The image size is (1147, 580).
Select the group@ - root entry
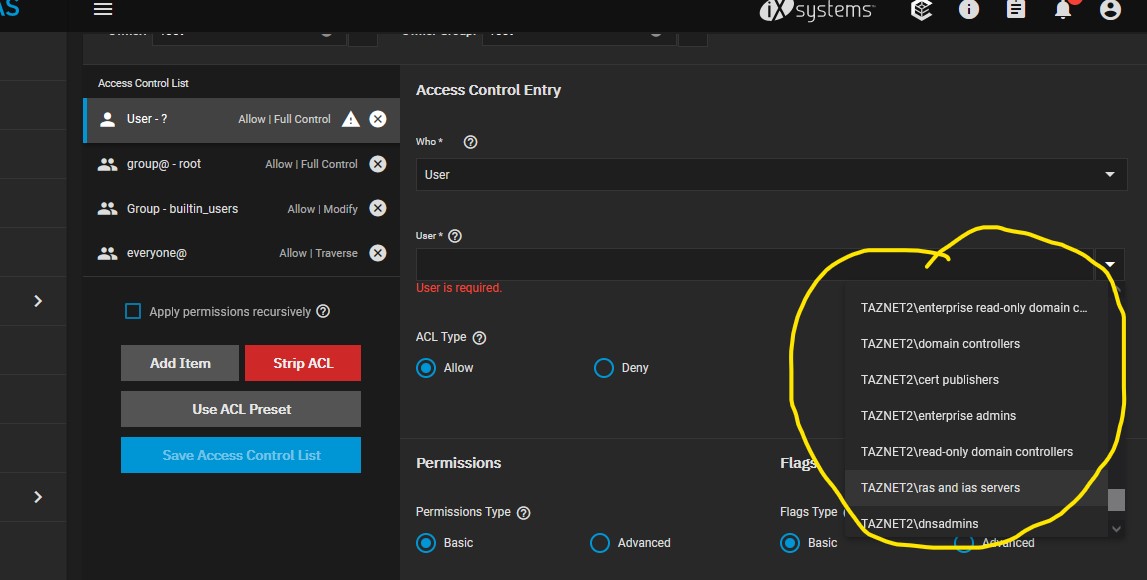pyautogui.click(x=241, y=165)
